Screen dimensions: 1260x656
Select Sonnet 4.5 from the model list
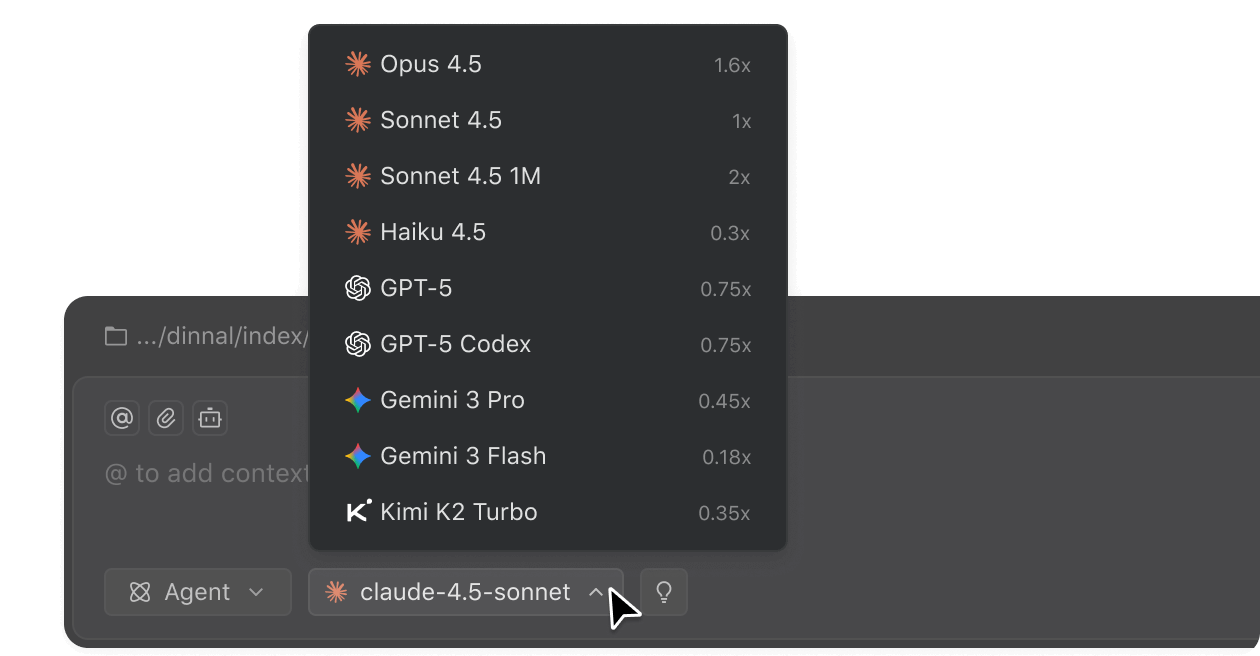click(441, 120)
